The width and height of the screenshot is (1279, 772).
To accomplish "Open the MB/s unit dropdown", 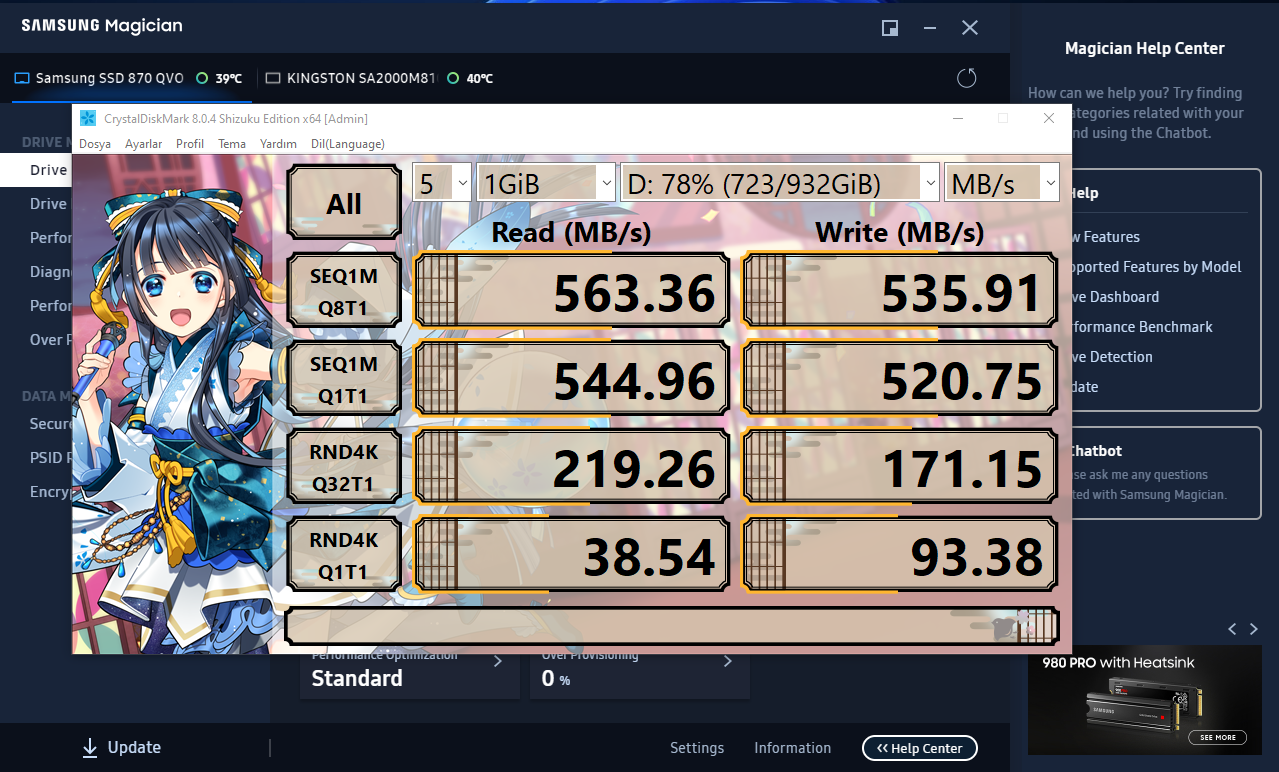I will tap(1002, 183).
